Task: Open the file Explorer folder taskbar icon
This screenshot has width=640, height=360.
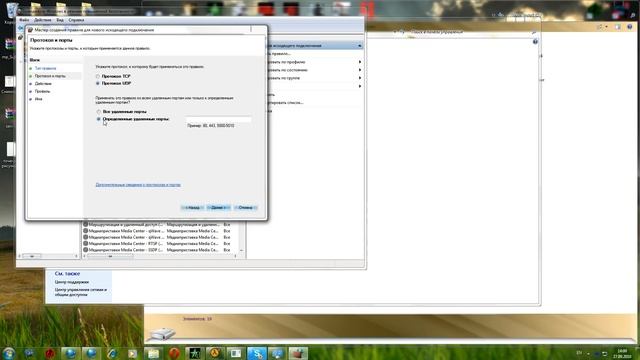Action: click(x=153, y=353)
